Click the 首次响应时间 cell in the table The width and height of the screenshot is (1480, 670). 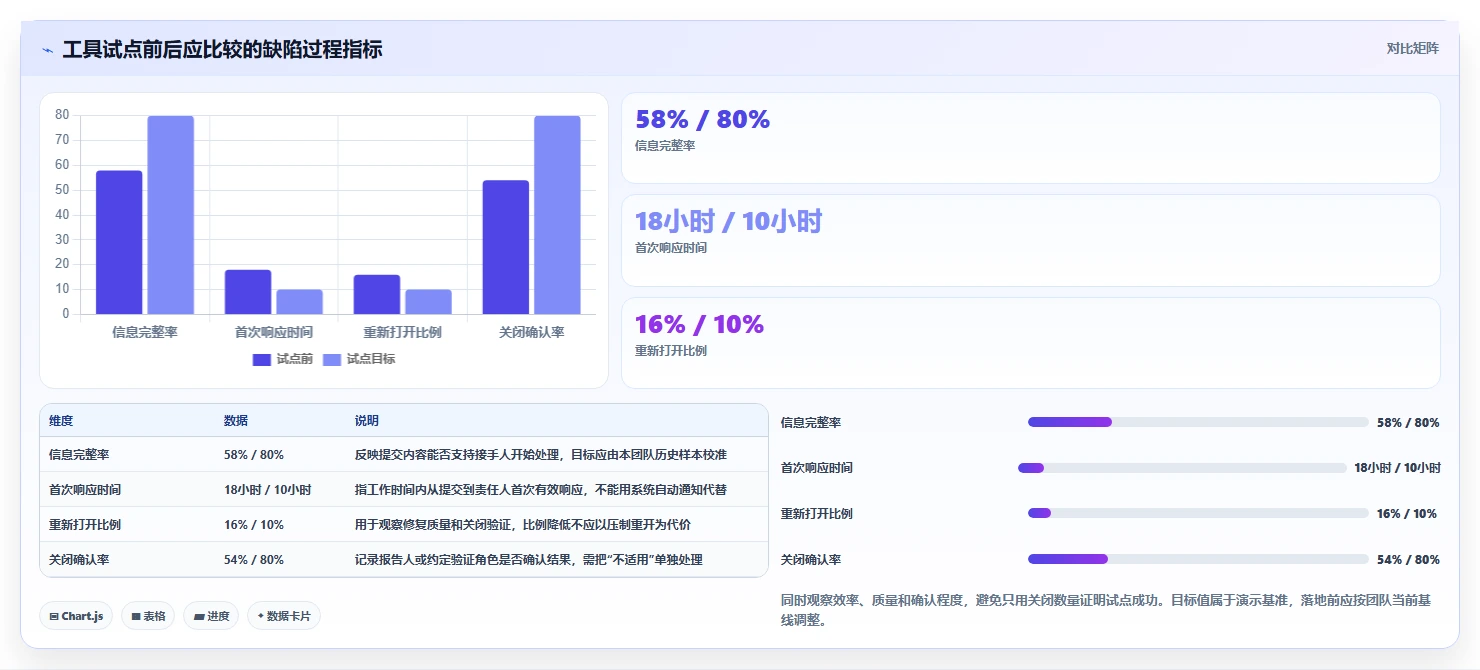click(x=85, y=490)
